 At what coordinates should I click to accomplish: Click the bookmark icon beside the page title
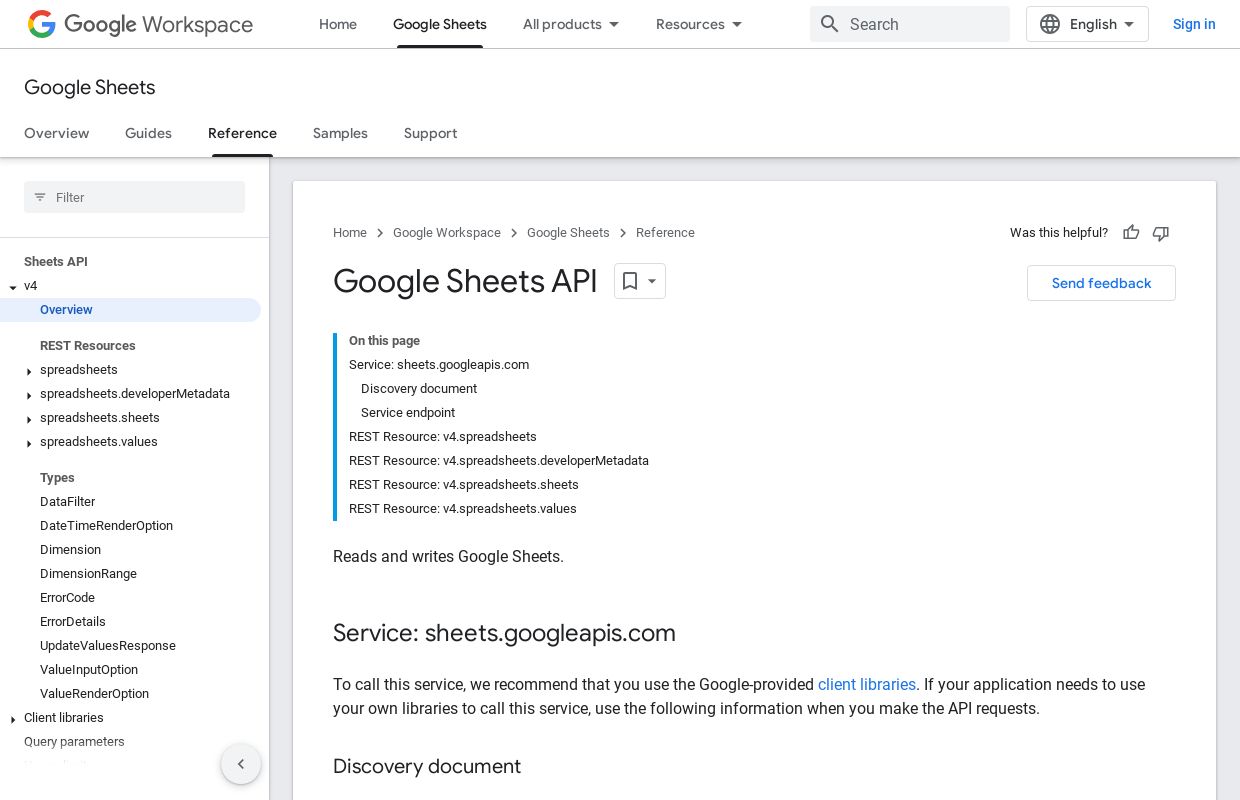630,281
